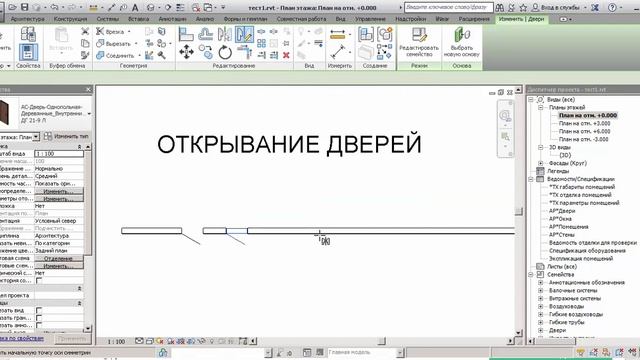Collapse the Ведомости/Спецификации node
The image size is (640, 360).
531,179
